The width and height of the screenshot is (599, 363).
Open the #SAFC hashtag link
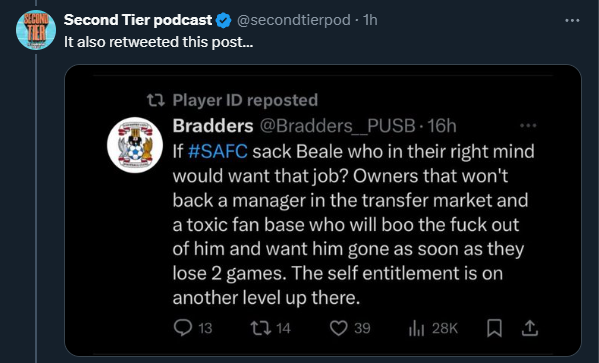[x=218, y=151]
